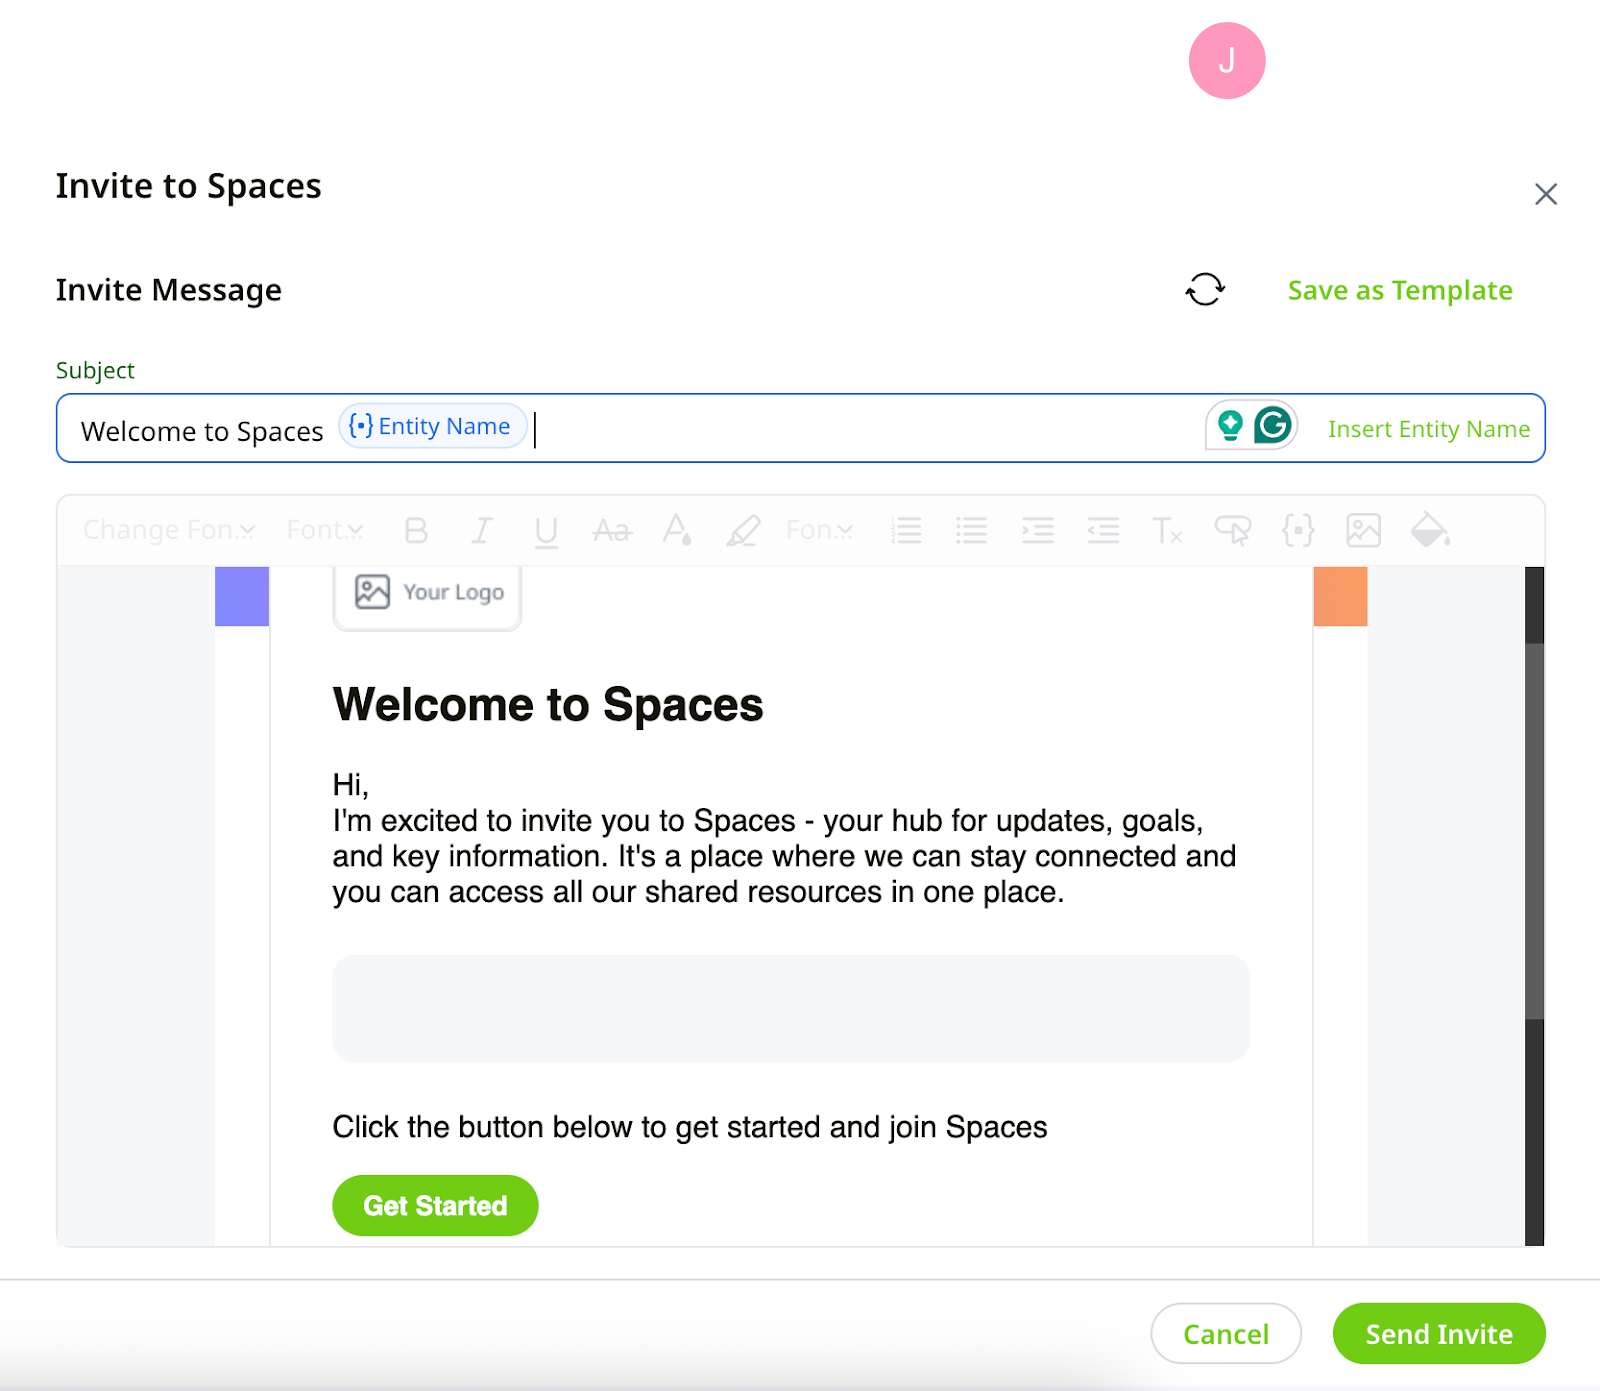Click Save as Template
This screenshot has height=1391, width=1600.
click(1399, 290)
